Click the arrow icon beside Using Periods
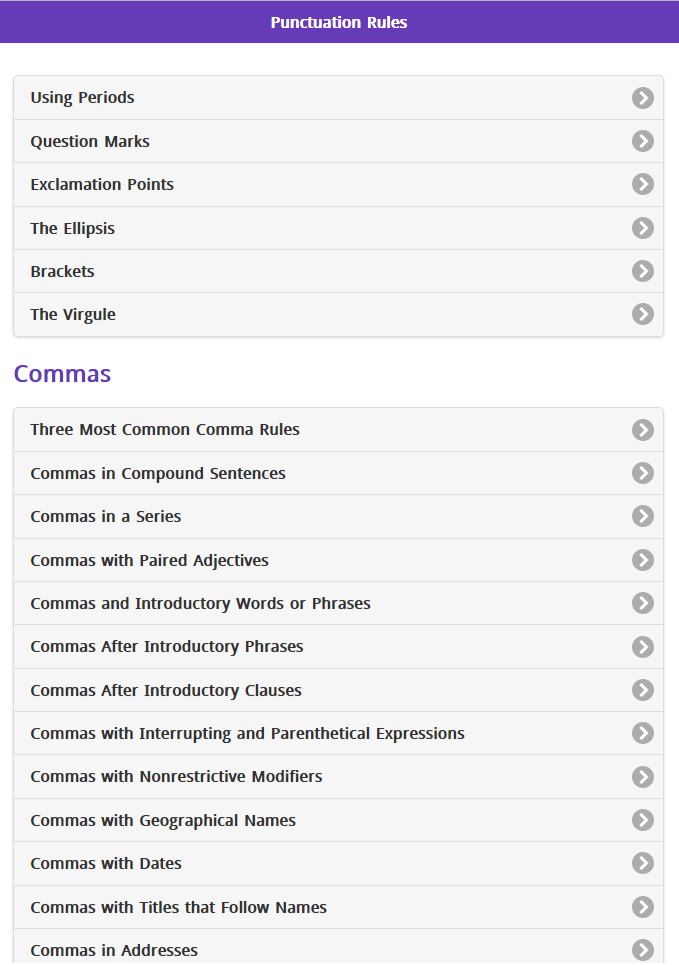 tap(643, 98)
